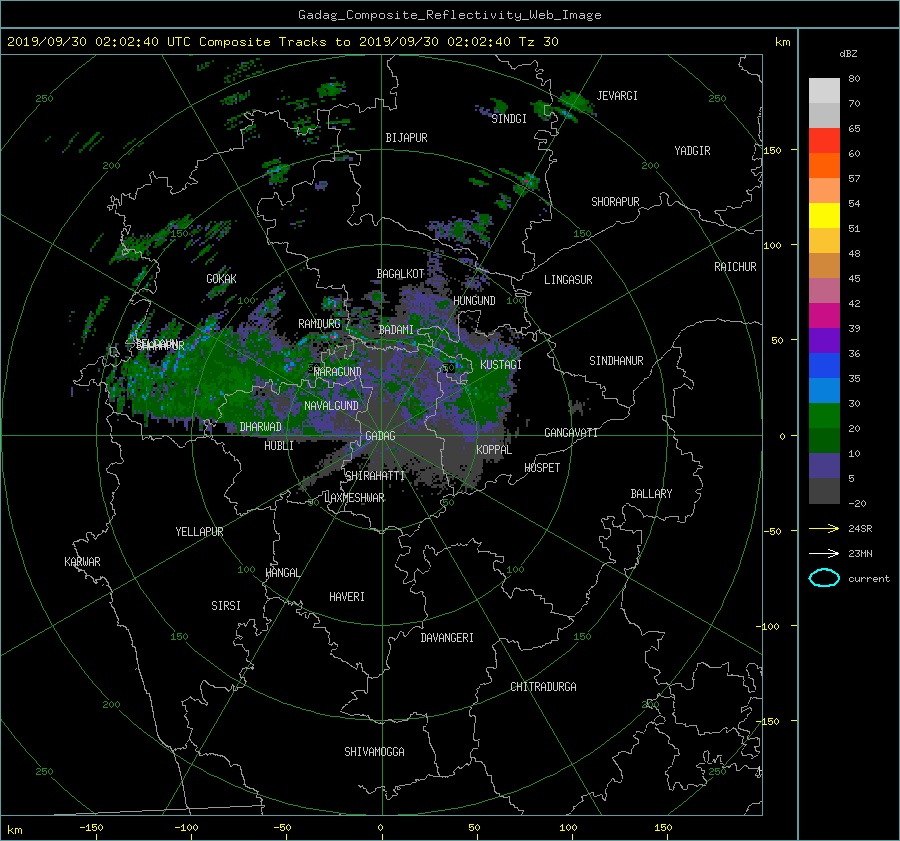Click the BALLARY city label
Image resolution: width=900 pixels, height=841 pixels.
coord(651,494)
